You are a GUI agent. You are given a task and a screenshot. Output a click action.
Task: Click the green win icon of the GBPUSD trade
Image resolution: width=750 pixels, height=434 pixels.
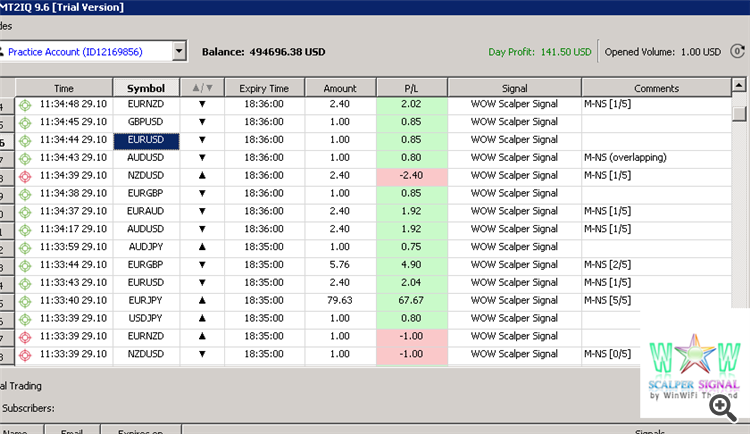(25, 122)
